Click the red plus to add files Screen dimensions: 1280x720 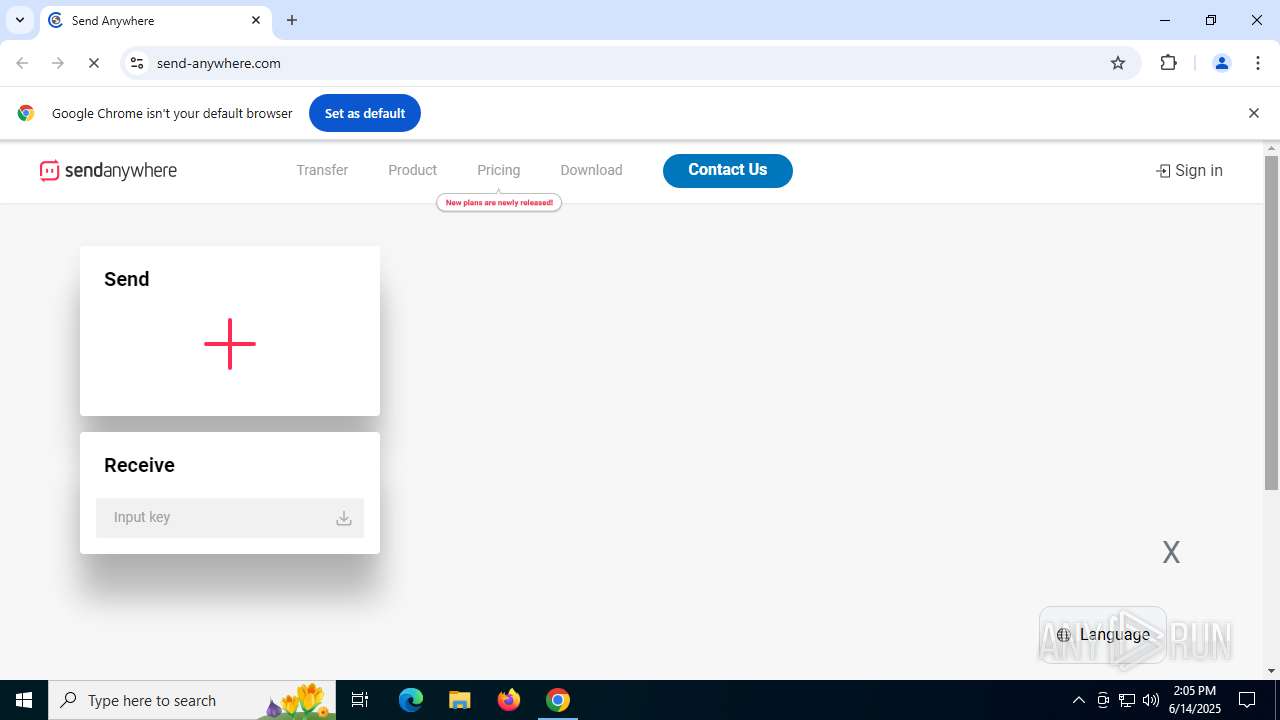(230, 344)
